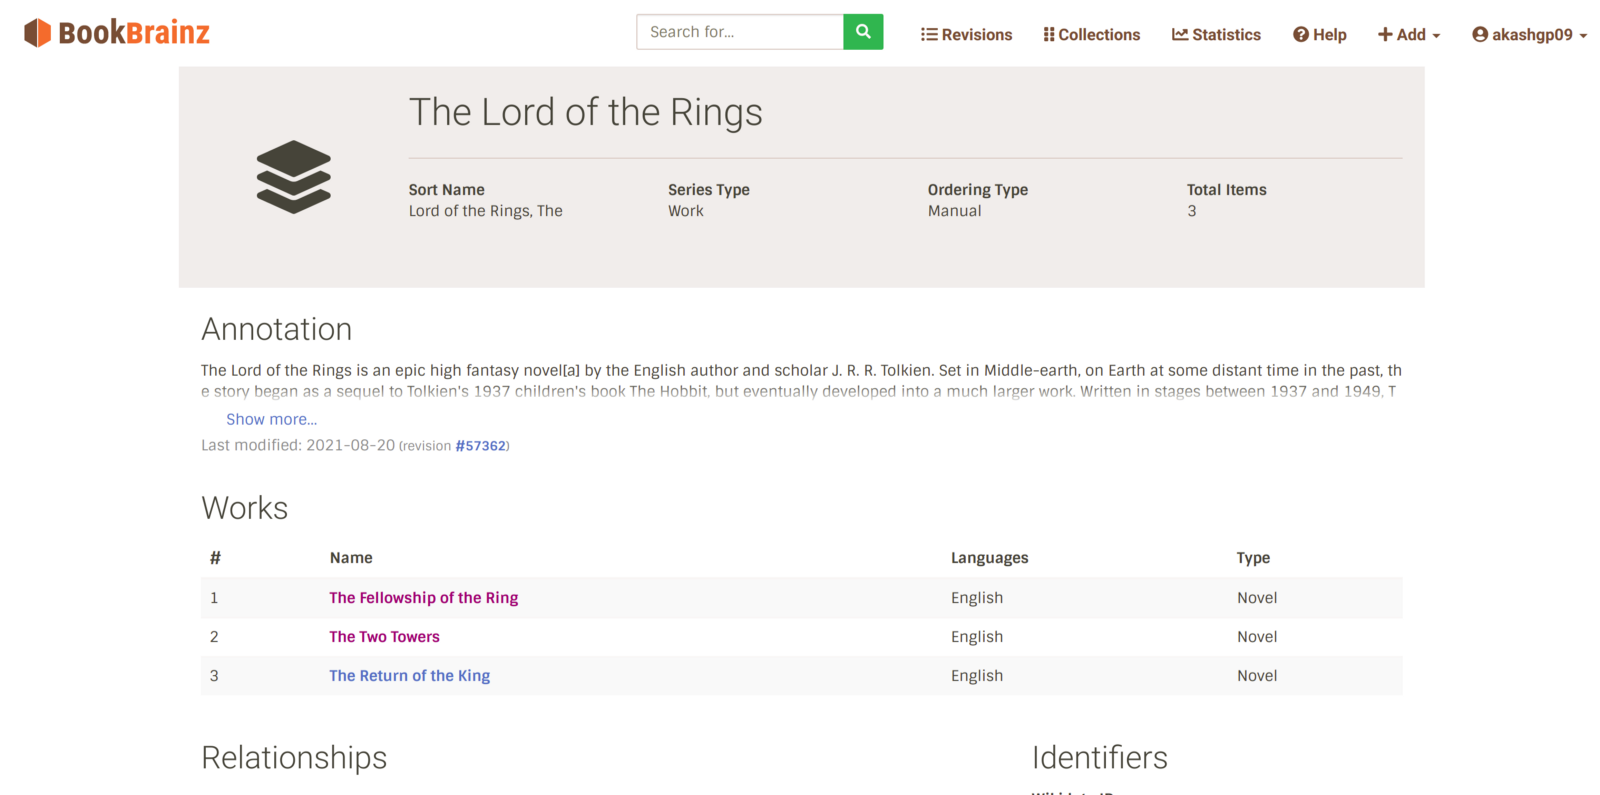Focus the Search for... input field
Viewport: 1600px width, 795px height.
click(740, 32)
